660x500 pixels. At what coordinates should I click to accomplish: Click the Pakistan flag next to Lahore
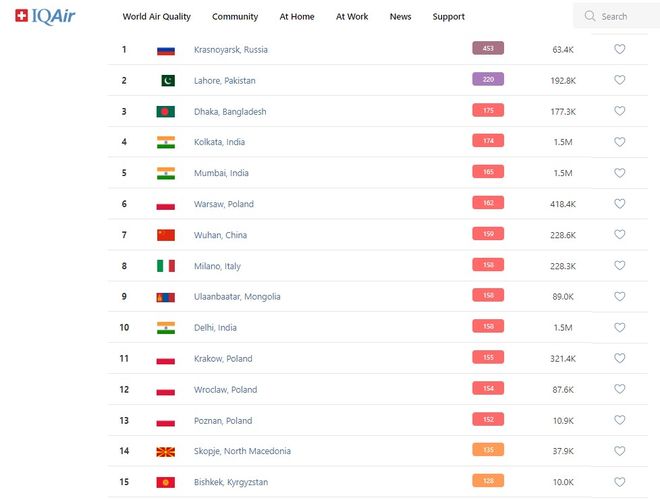click(166, 81)
